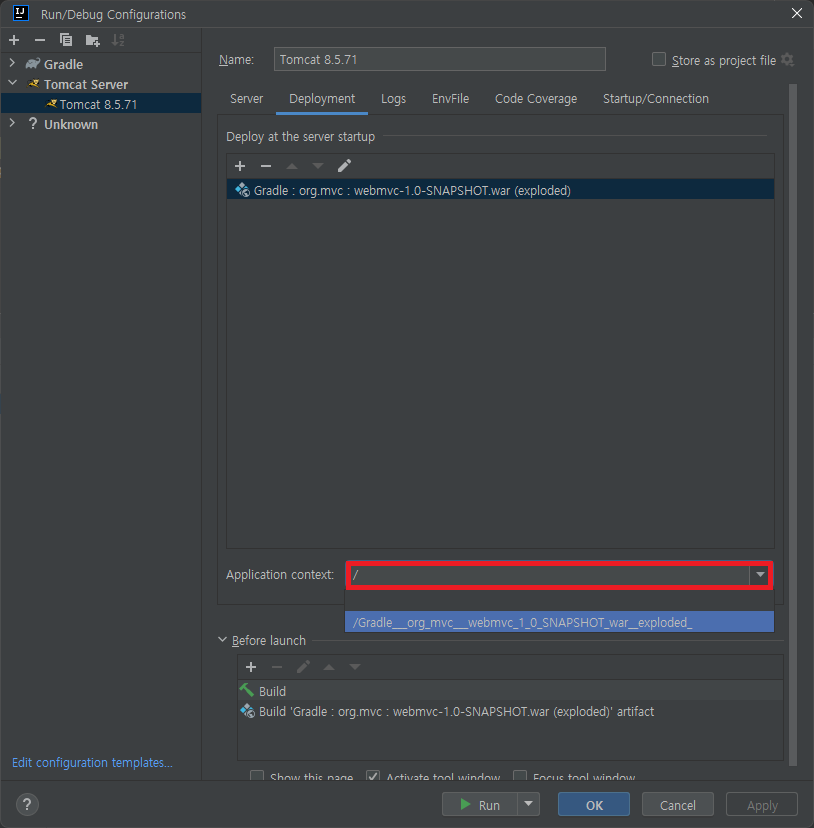Expand the Unknown configurations node

(x=12, y=123)
